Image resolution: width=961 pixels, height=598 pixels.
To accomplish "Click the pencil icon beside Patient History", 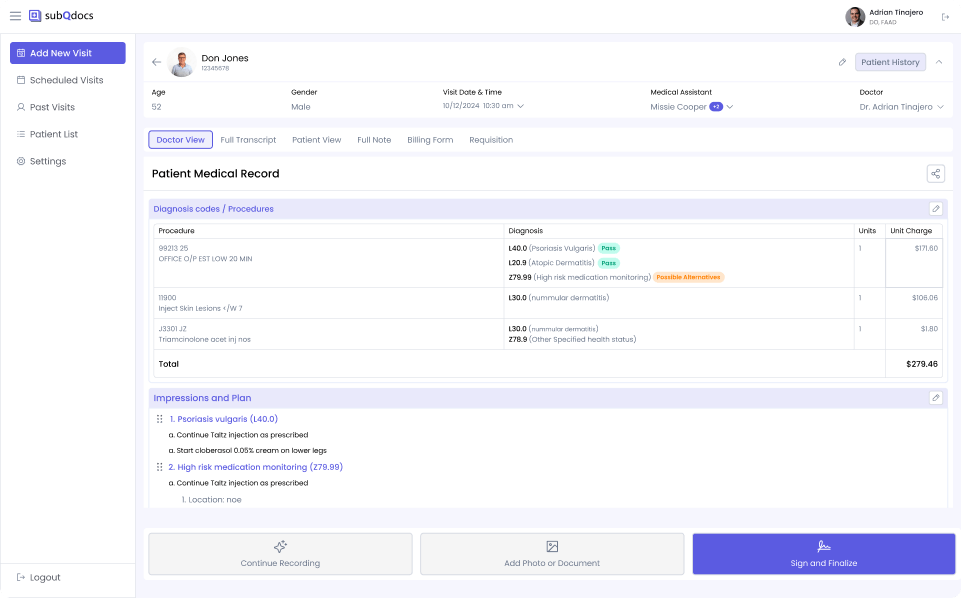I will 842,62.
